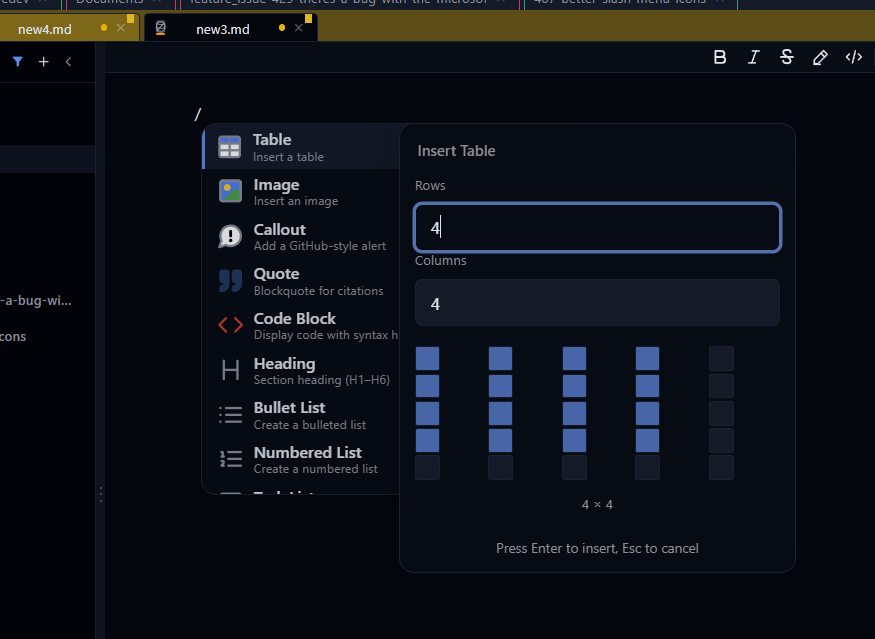Create a Numbered List
The image size is (875, 639).
pyautogui.click(x=301, y=460)
